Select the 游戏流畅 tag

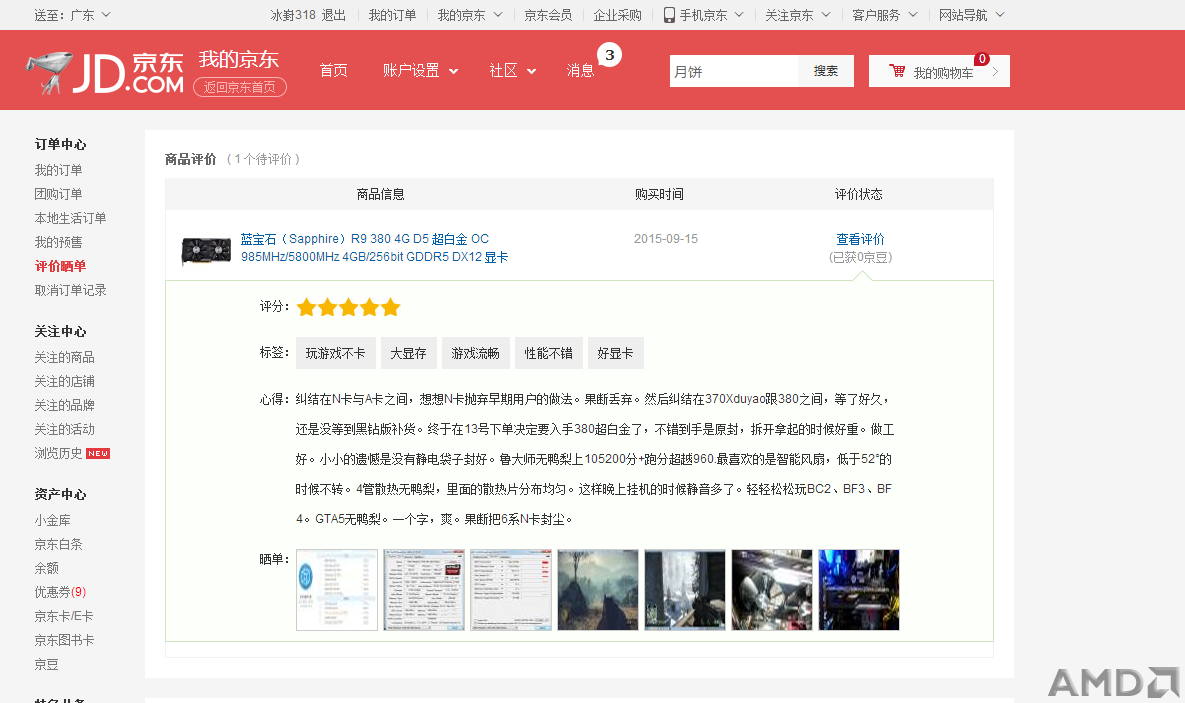(475, 353)
